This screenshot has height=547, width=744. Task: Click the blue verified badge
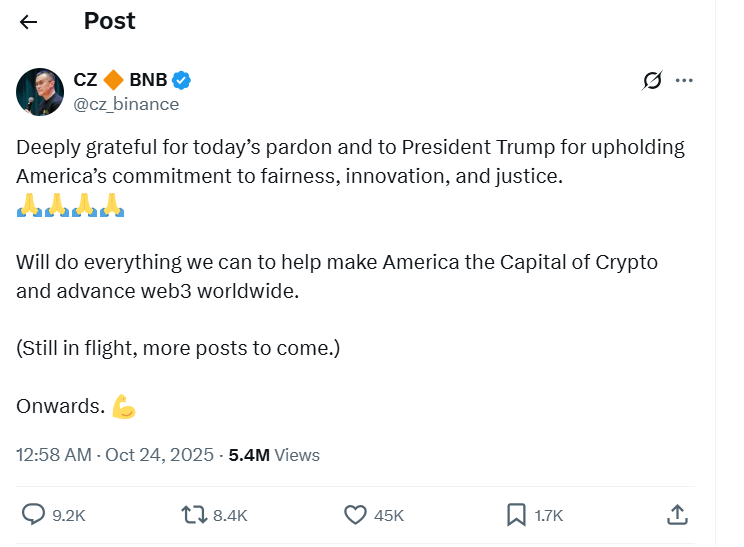pos(183,80)
